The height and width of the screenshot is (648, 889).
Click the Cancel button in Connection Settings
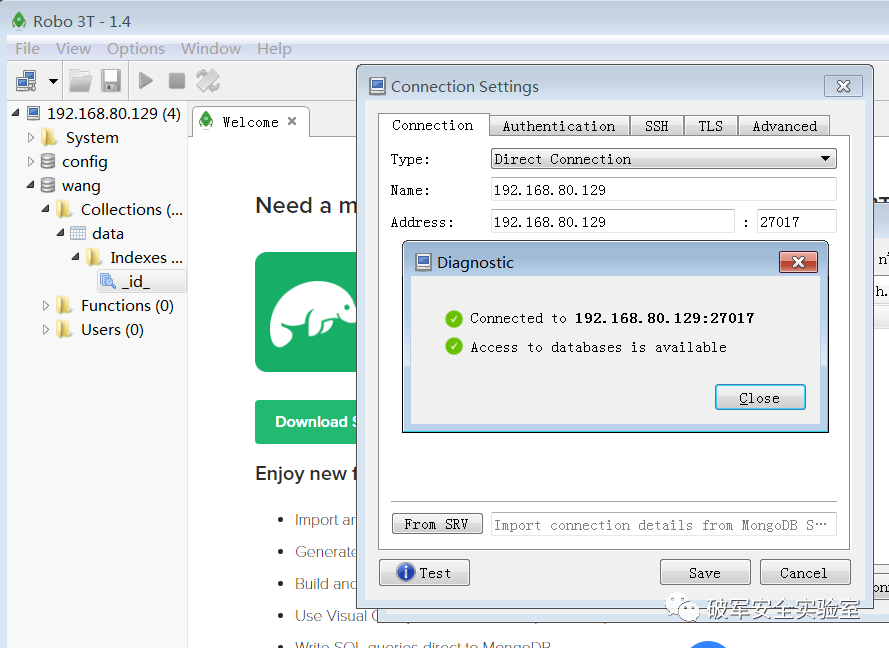[805, 573]
